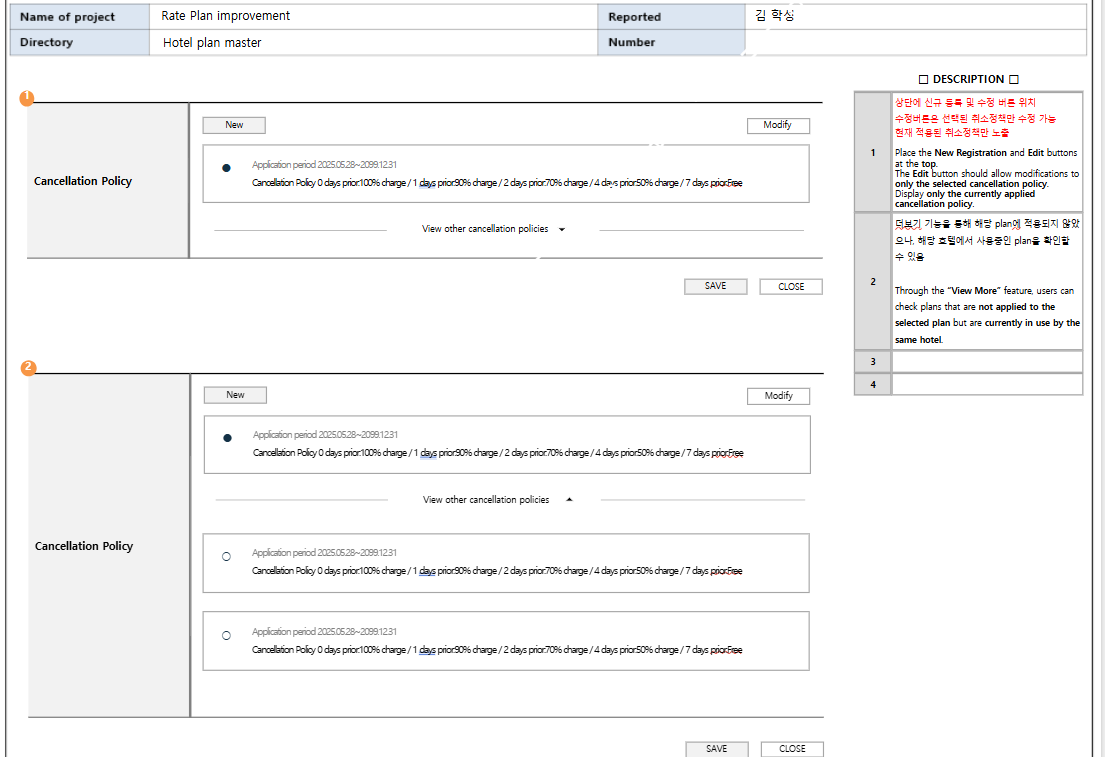Click CLOSE at the bottom of section 2
This screenshot has width=1105, height=757.
pos(792,749)
